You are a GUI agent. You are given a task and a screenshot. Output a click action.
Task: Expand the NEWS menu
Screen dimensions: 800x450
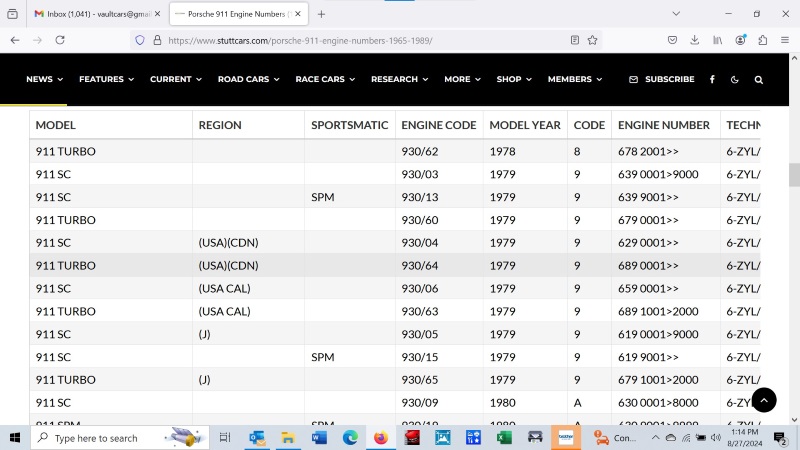[44, 80]
